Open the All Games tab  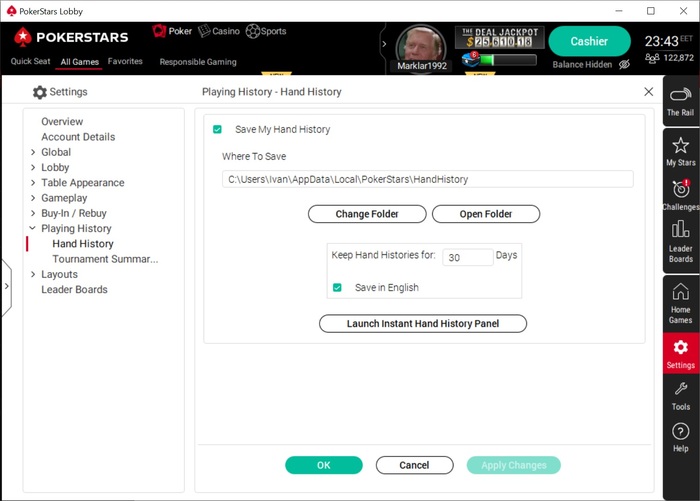[80, 62]
